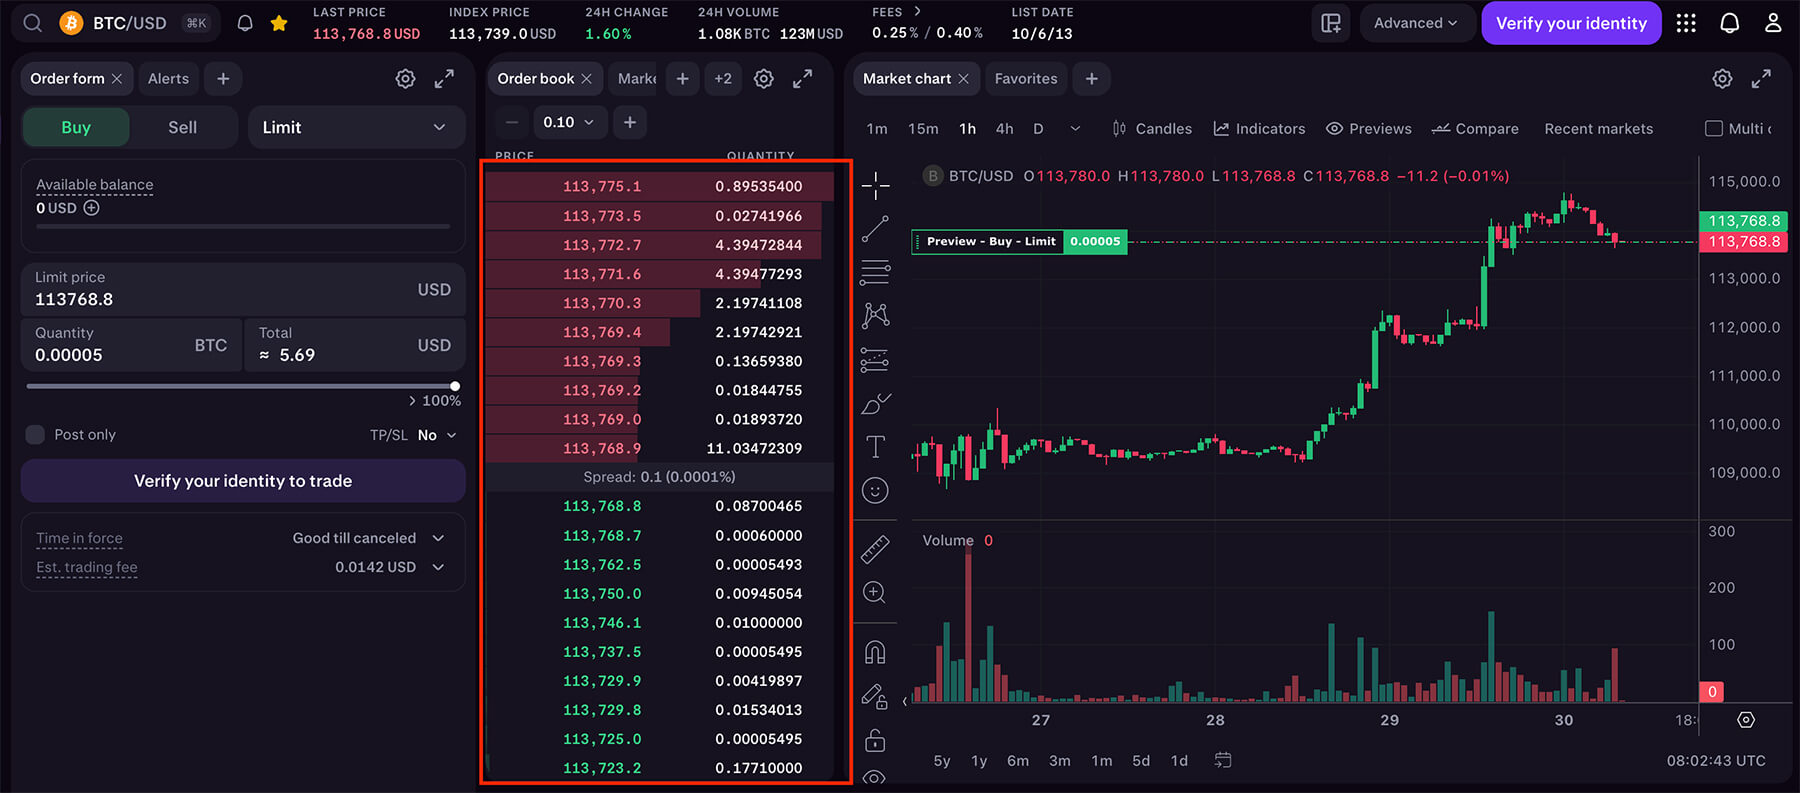
Task: Open the price alert bell icon
Action: pyautogui.click(x=245, y=23)
